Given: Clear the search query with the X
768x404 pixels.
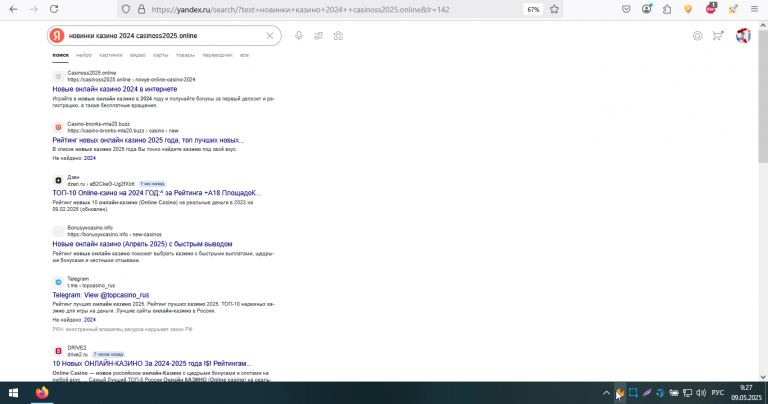Looking at the screenshot, I should point(269,36).
